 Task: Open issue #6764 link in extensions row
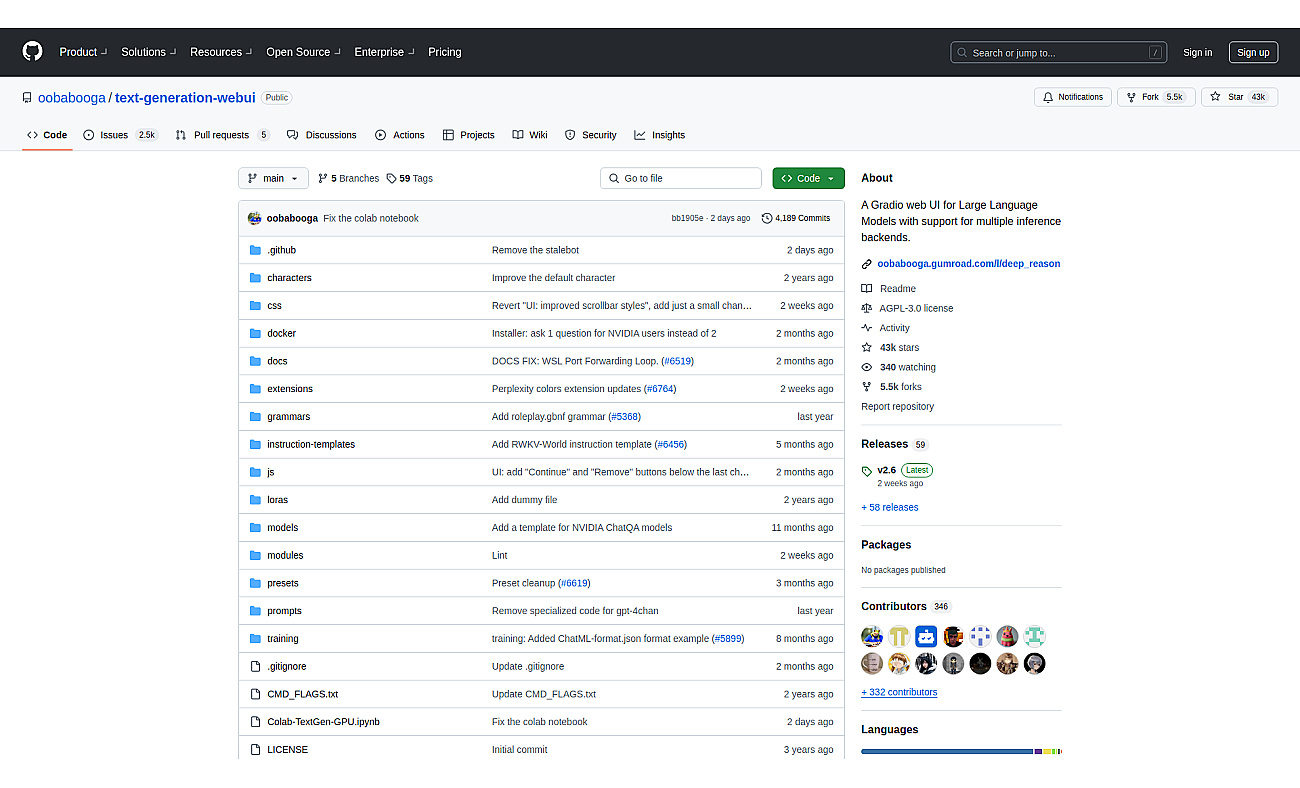tap(660, 389)
